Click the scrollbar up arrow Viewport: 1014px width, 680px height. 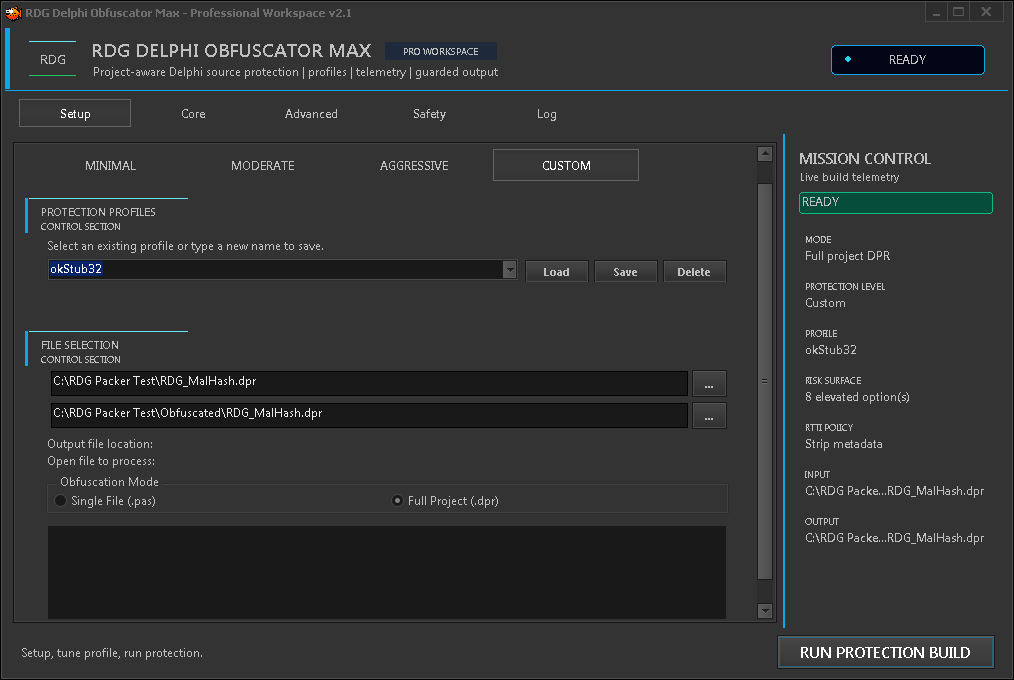point(765,154)
